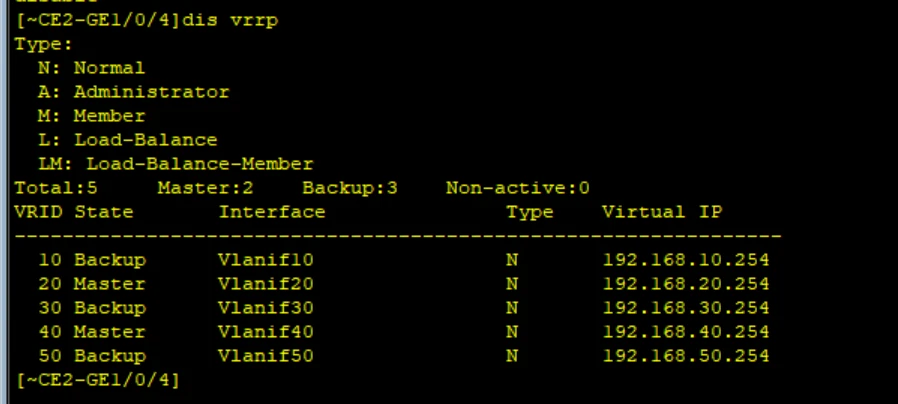Click virtual IP 192.168.40.254

[686, 332]
